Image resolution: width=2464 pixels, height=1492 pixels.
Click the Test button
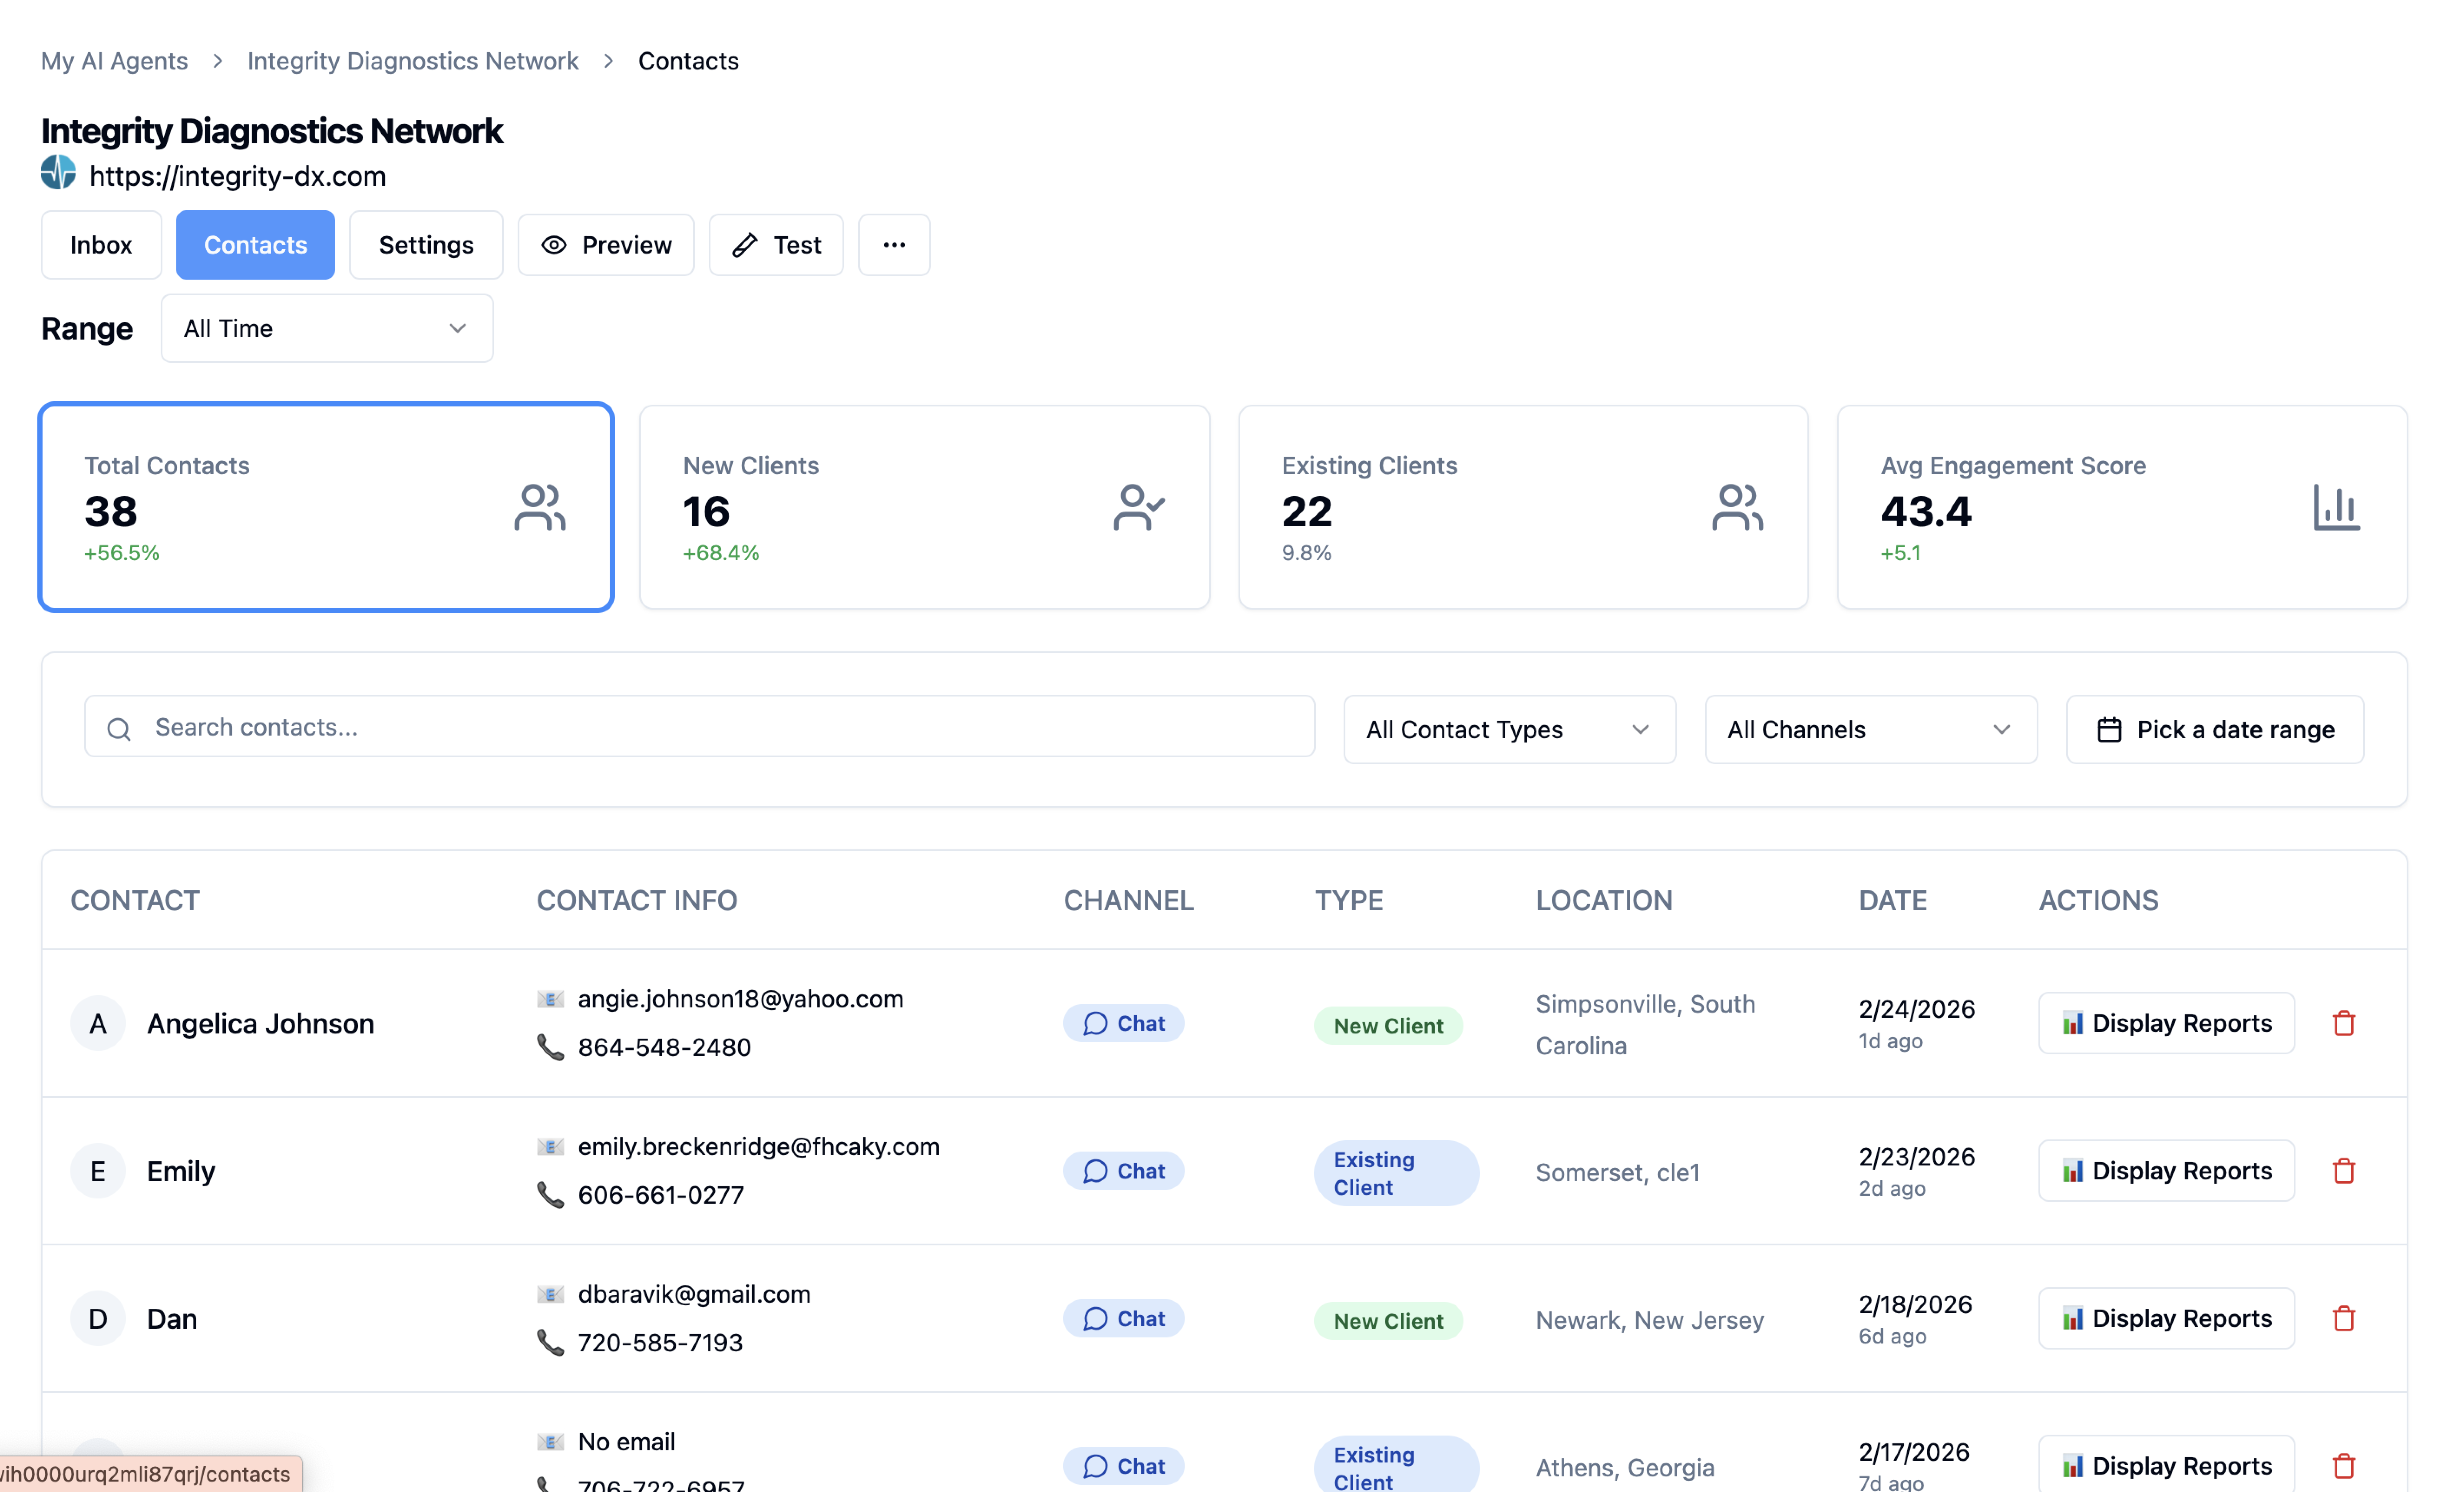click(776, 245)
